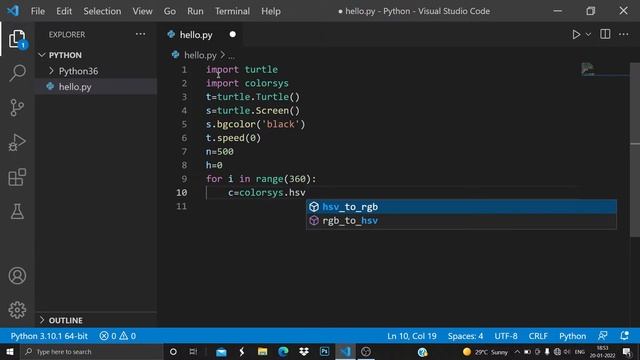640x360 pixels.
Task: Open Mail app on taskbar
Action: coord(221,352)
